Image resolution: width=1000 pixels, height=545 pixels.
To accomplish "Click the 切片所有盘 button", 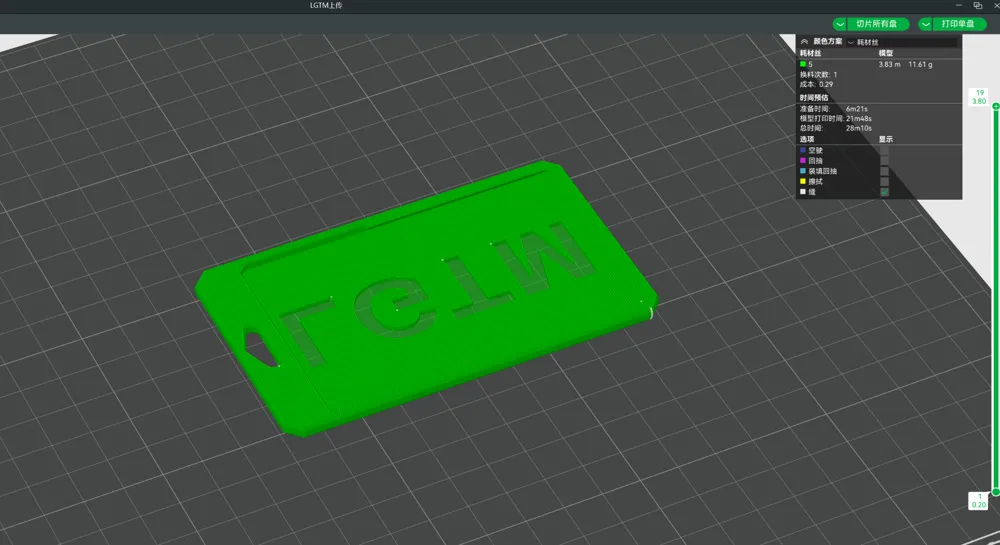I will (x=879, y=24).
